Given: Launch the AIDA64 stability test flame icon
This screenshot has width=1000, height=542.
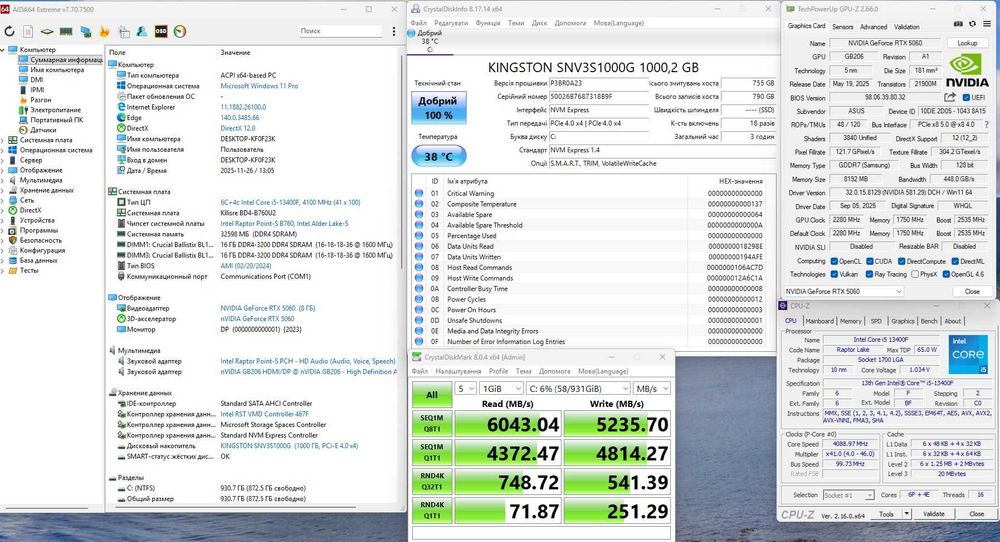Looking at the screenshot, I should pyautogui.click(x=105, y=31).
